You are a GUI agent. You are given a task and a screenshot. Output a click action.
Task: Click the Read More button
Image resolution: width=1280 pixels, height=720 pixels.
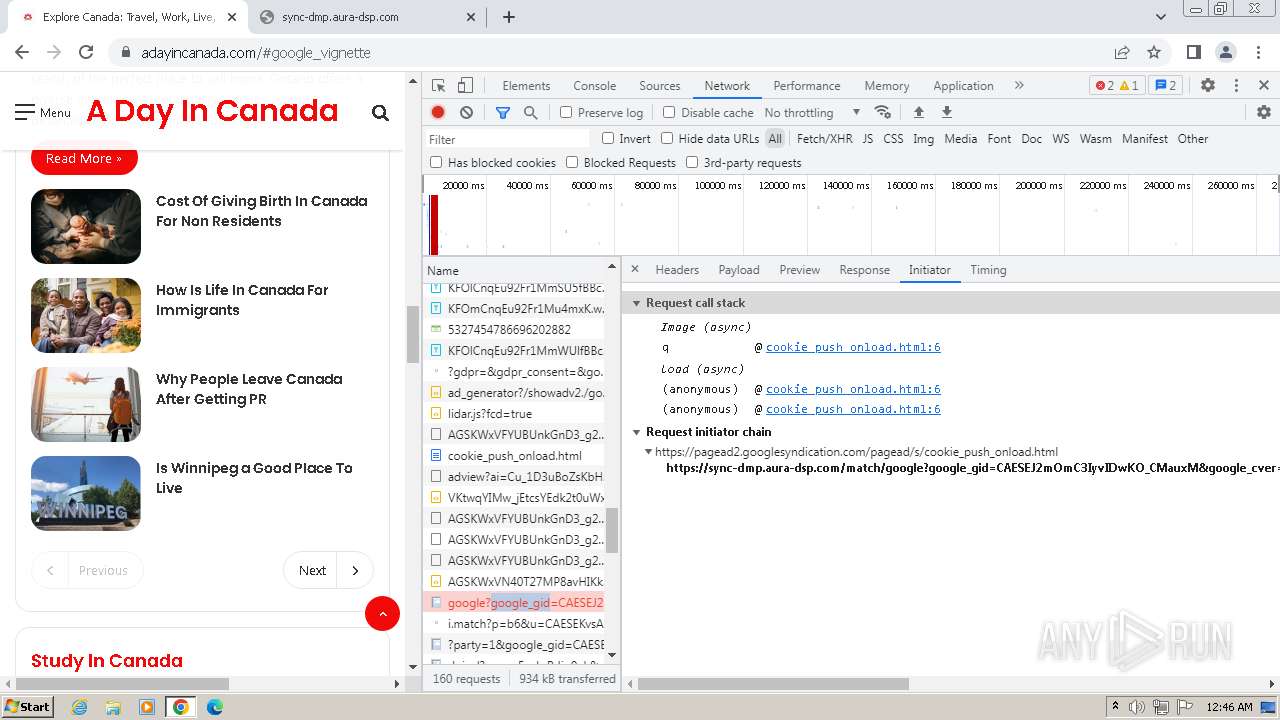click(x=84, y=158)
